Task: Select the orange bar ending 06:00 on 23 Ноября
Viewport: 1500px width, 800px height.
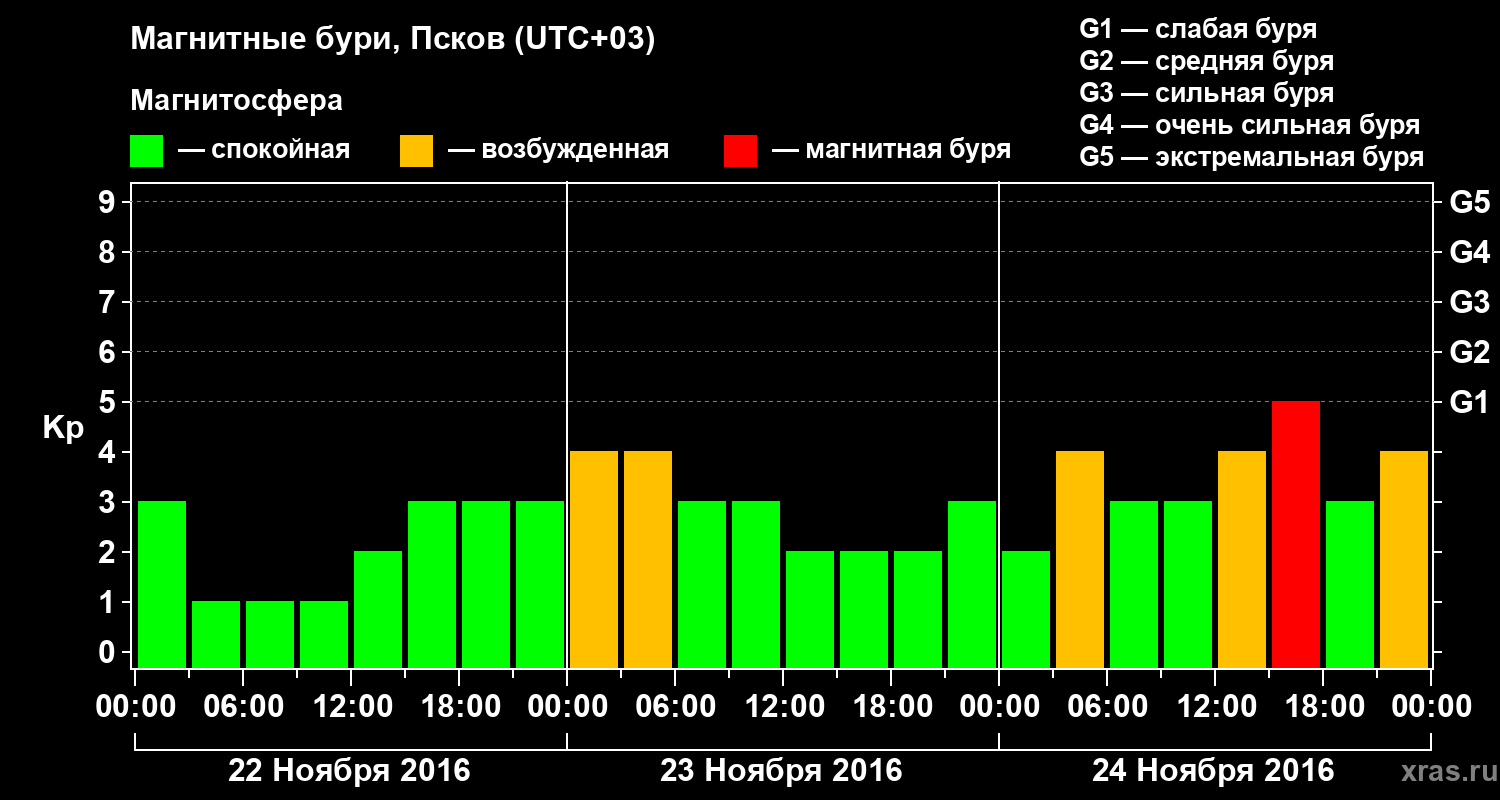Action: coord(648,559)
